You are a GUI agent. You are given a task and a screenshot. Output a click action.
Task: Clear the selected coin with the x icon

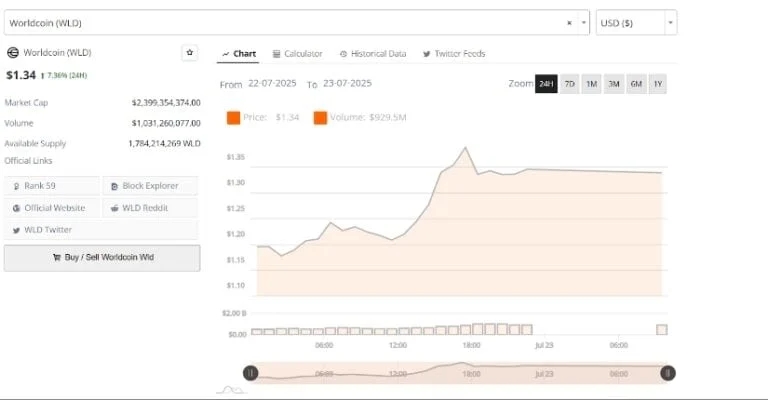(569, 22)
